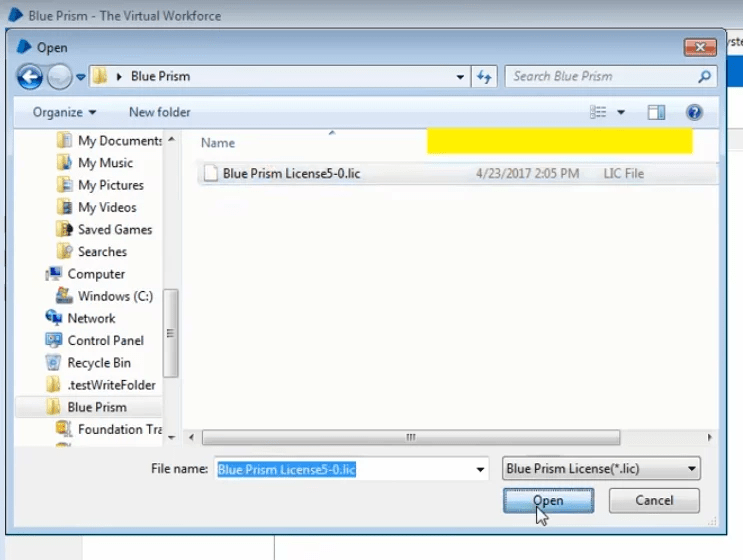Click the Windows (C:) drive icon

64,296
